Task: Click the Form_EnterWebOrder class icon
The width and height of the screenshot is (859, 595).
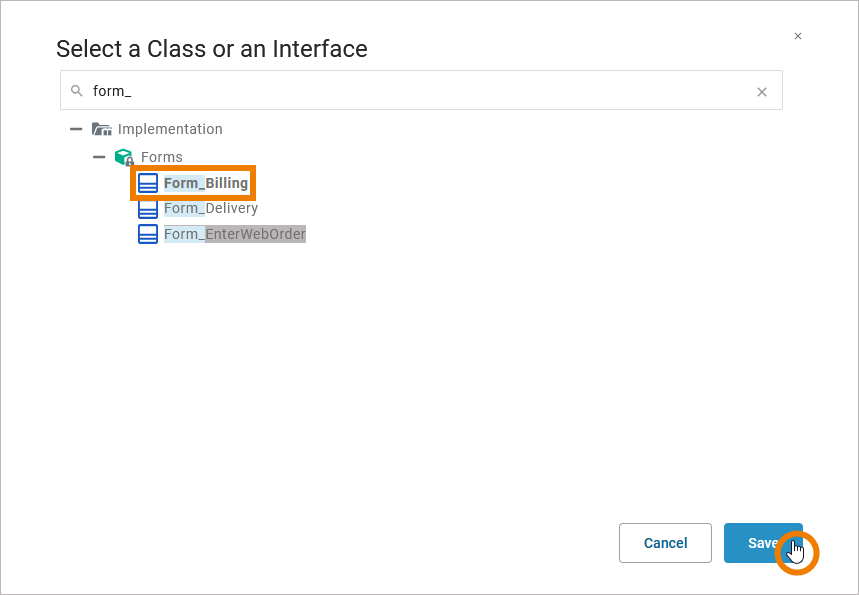Action: [x=148, y=234]
